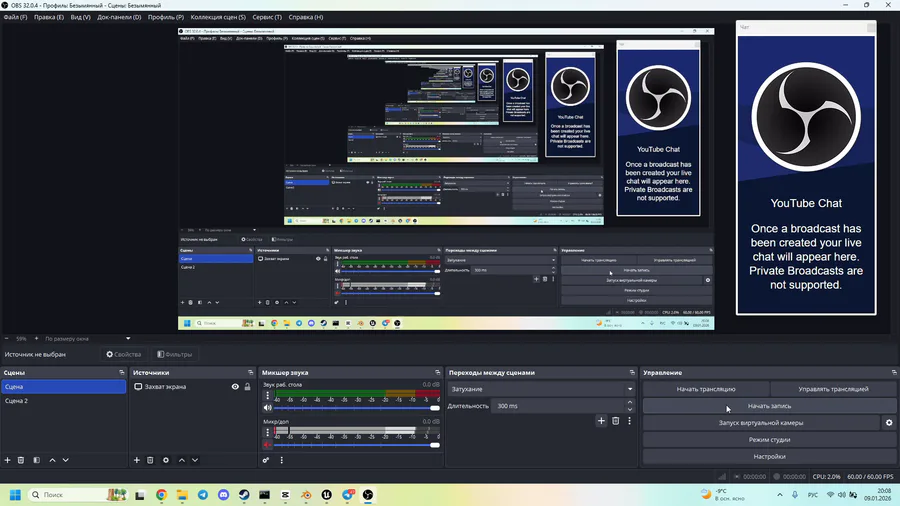Select Захват экрана source row
Viewport: 900px width, 506px height.
192,387
